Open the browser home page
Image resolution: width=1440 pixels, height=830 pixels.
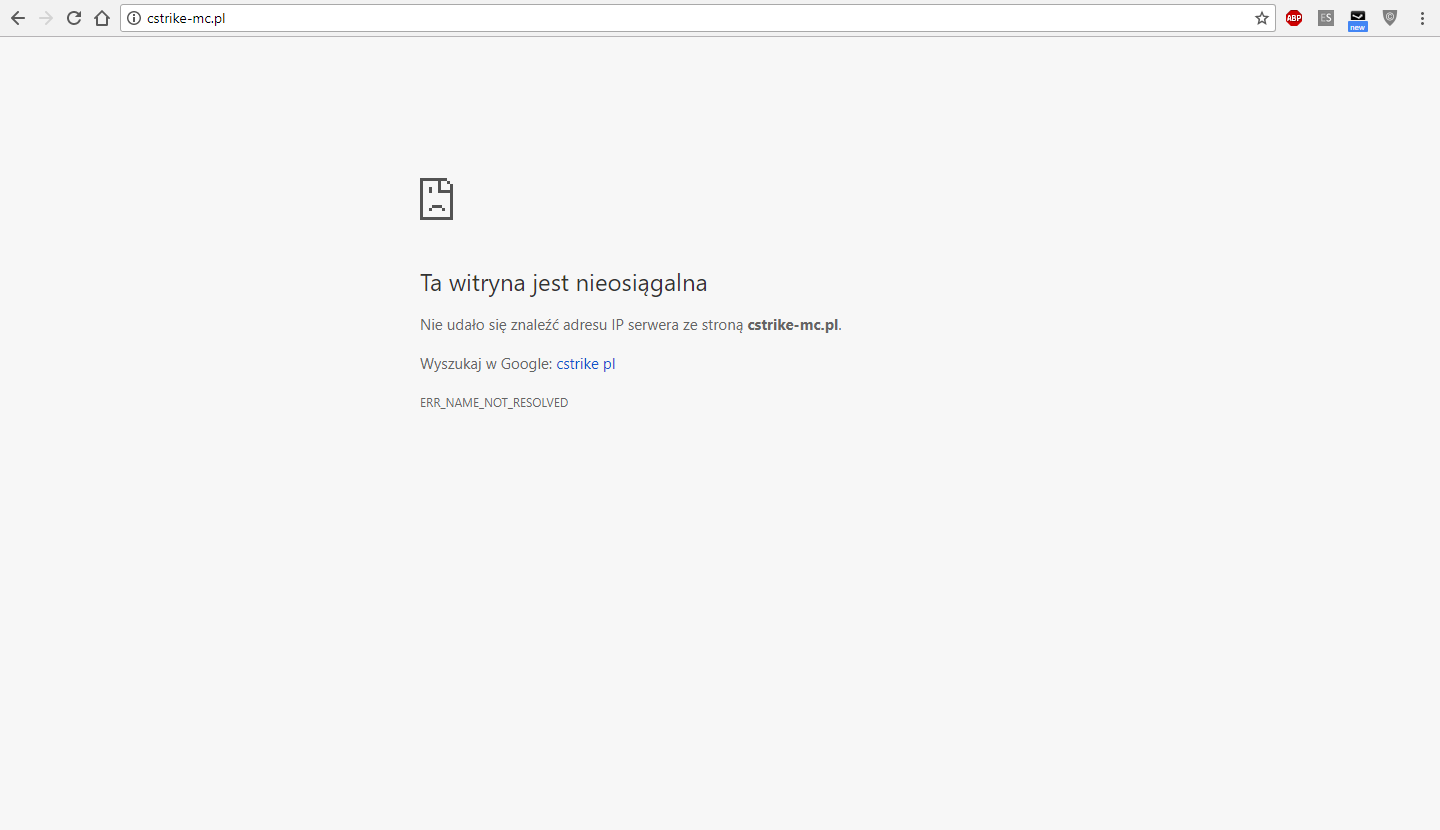point(101,18)
